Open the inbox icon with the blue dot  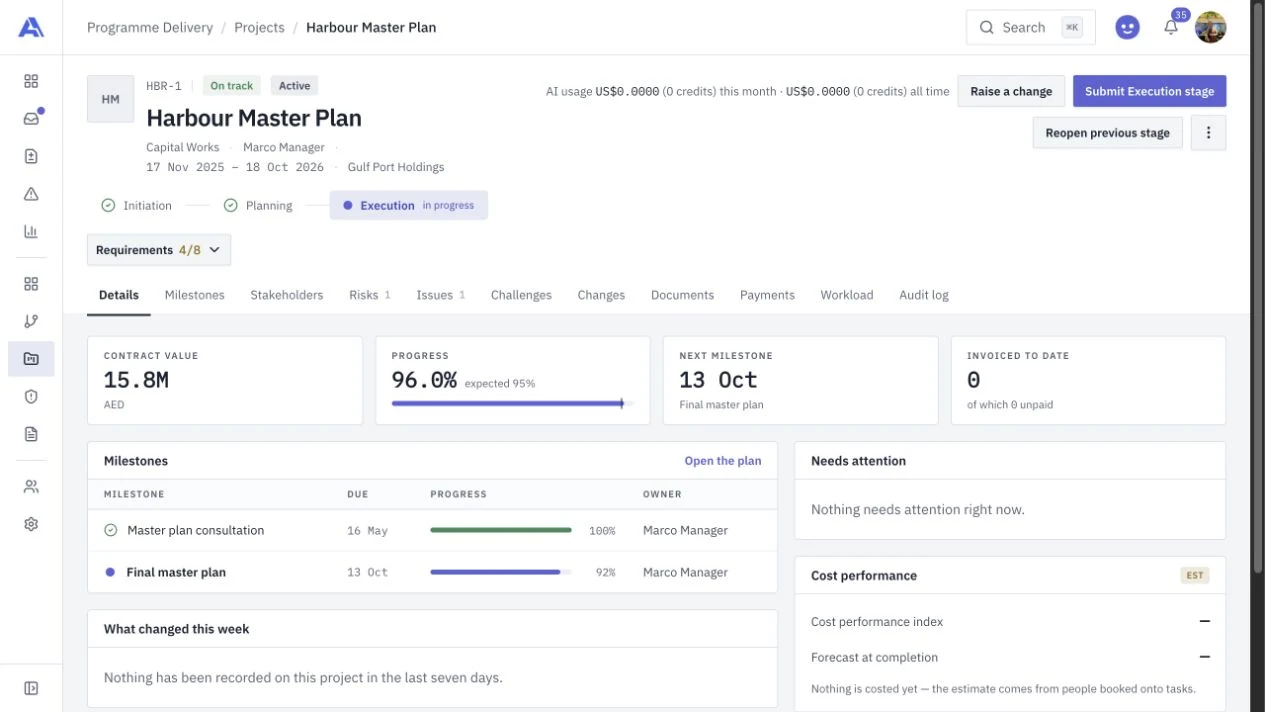click(x=31, y=119)
